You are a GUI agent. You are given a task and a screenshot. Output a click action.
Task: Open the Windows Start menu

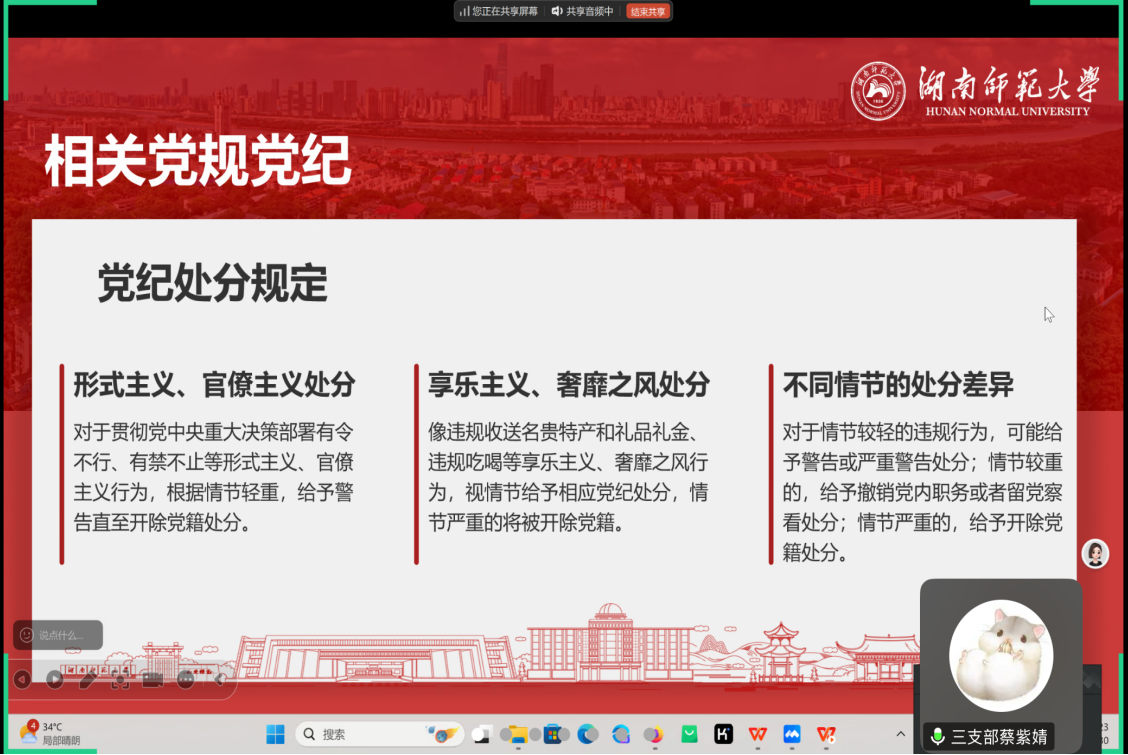(x=275, y=735)
